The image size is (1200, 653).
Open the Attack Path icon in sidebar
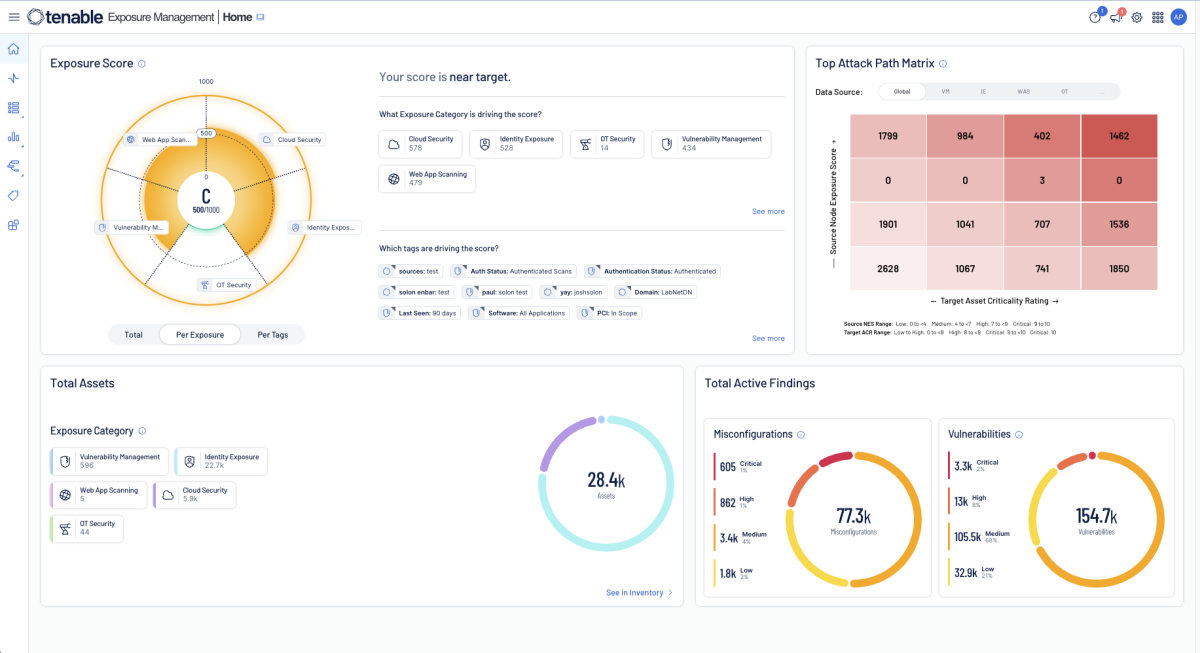(x=13, y=167)
